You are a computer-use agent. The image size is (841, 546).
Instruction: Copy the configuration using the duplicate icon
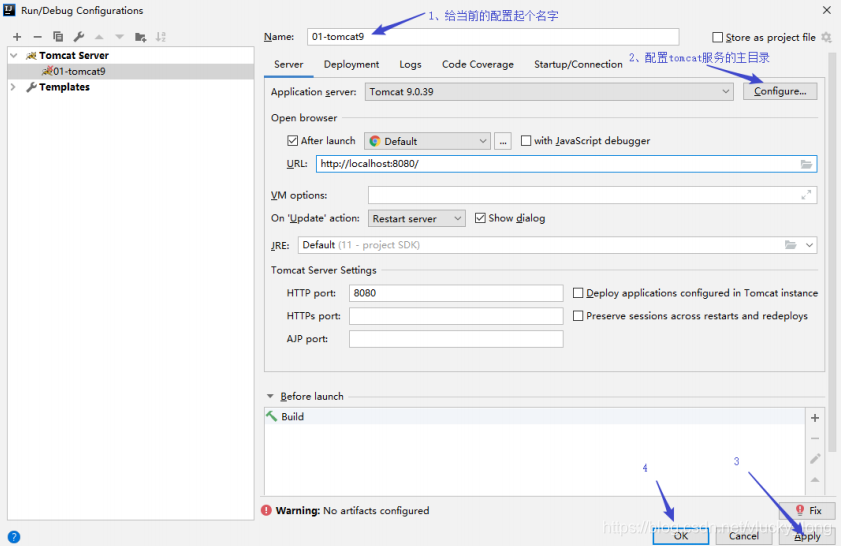58,36
